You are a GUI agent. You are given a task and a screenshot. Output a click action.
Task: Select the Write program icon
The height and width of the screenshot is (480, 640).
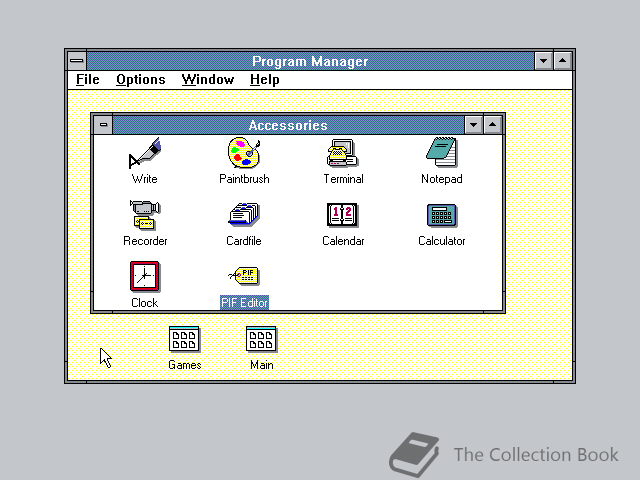[144, 153]
